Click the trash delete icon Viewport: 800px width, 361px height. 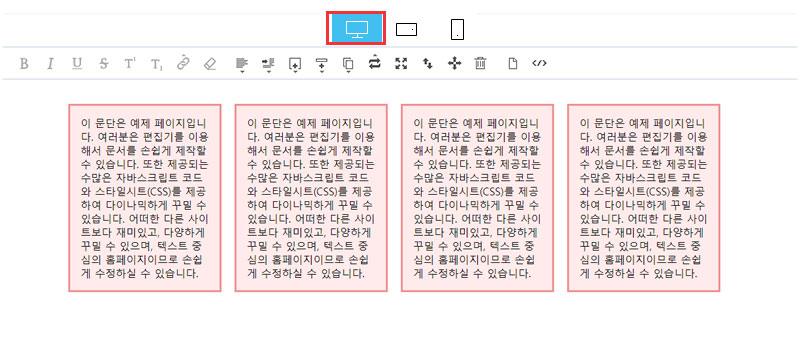click(x=480, y=63)
